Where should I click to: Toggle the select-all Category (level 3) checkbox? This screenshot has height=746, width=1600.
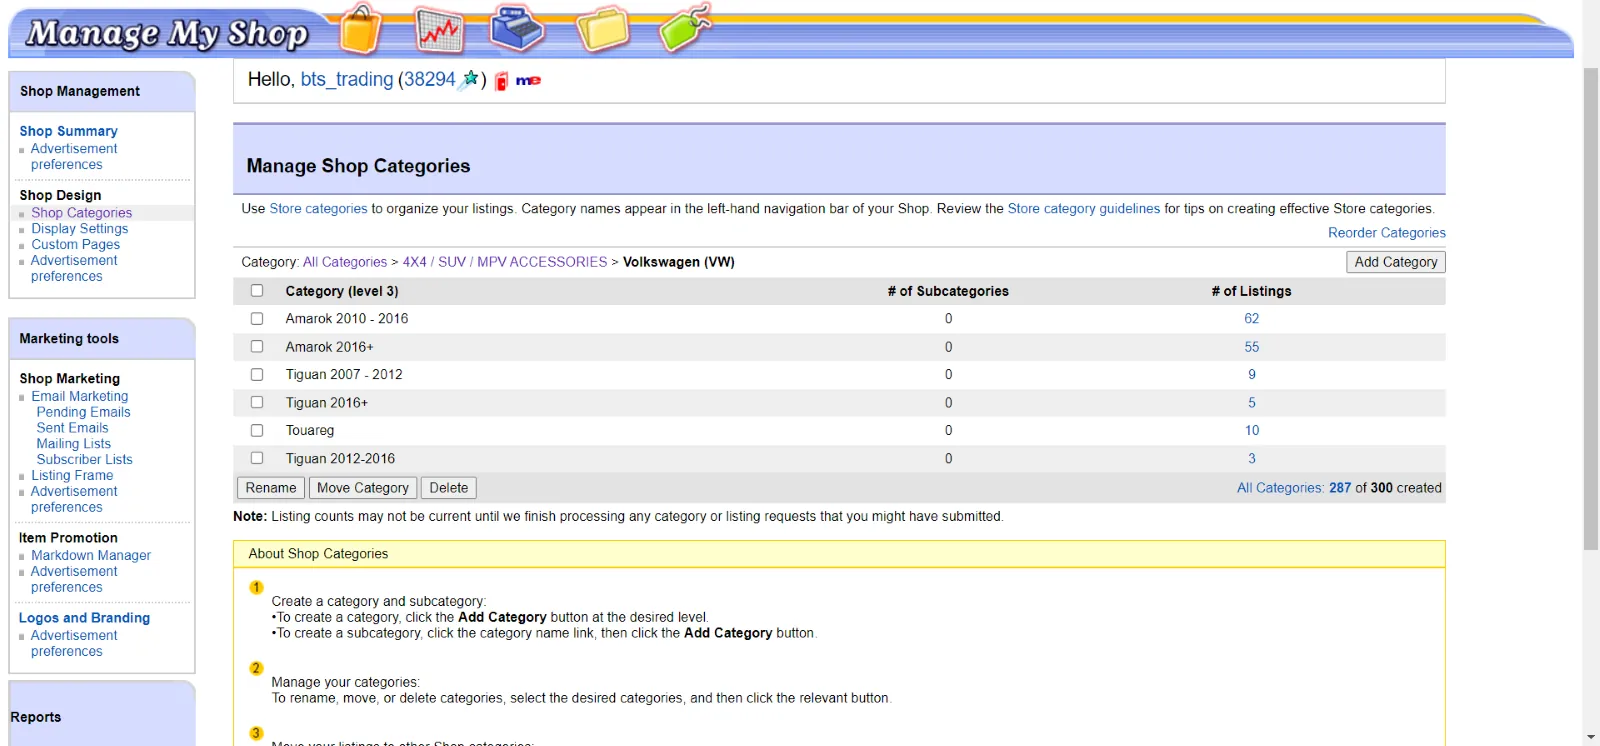tap(257, 291)
